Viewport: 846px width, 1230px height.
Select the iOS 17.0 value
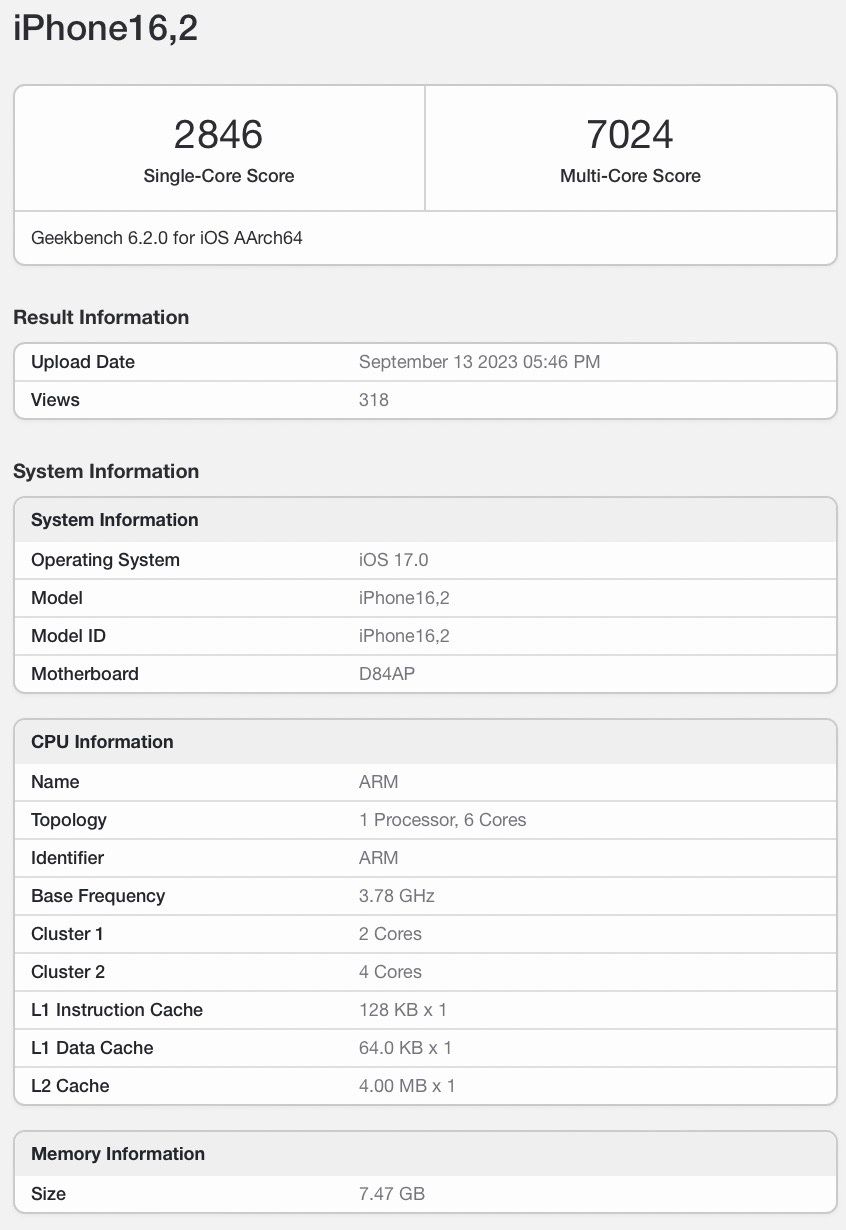(394, 560)
